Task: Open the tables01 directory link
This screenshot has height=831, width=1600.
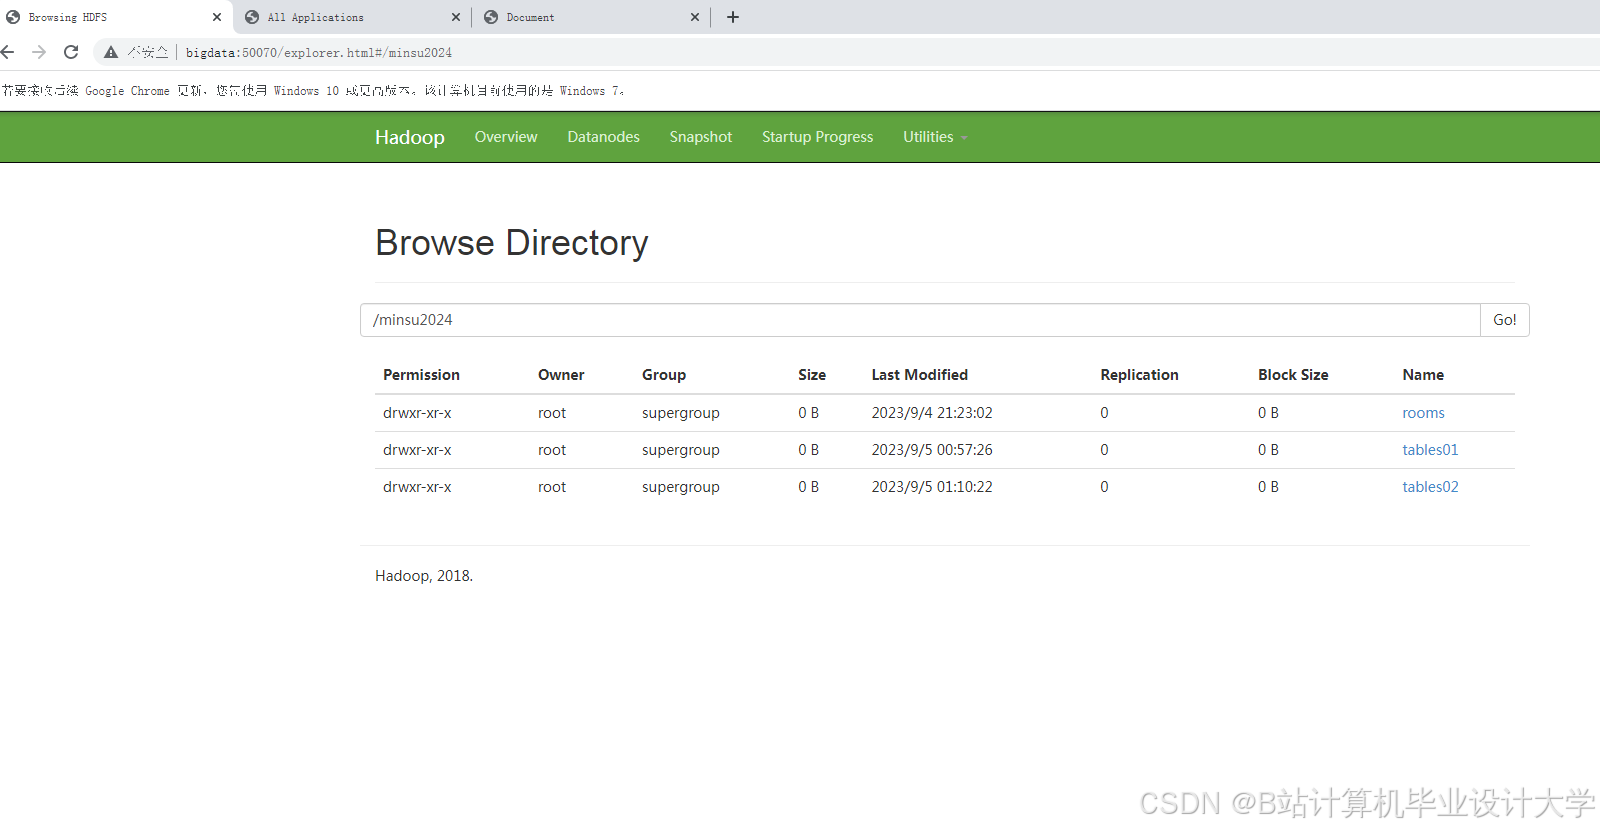Action: (x=1430, y=450)
